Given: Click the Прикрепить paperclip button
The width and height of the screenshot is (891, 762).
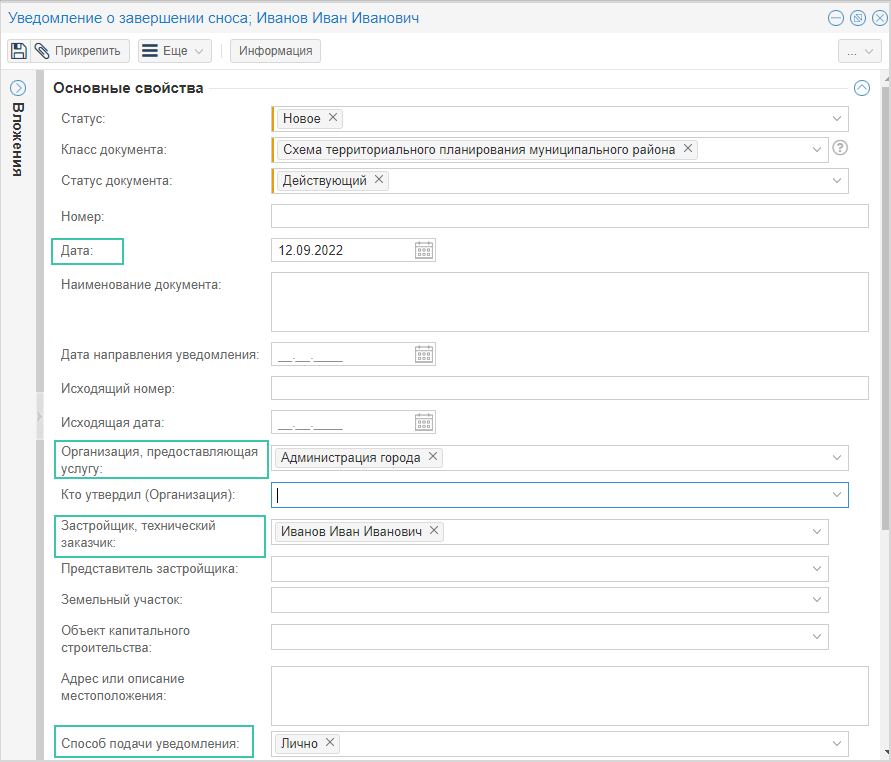Looking at the screenshot, I should point(82,51).
